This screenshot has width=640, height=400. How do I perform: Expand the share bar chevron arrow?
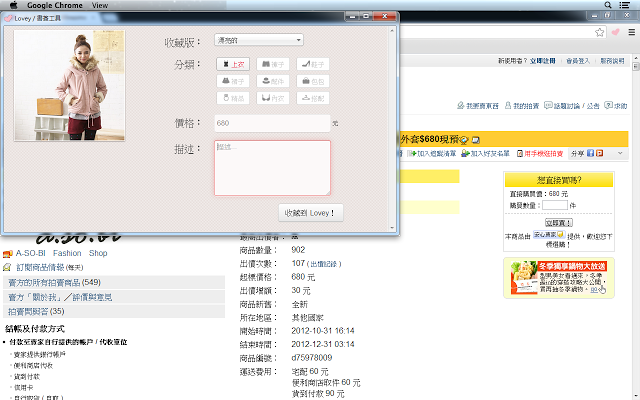(620, 153)
